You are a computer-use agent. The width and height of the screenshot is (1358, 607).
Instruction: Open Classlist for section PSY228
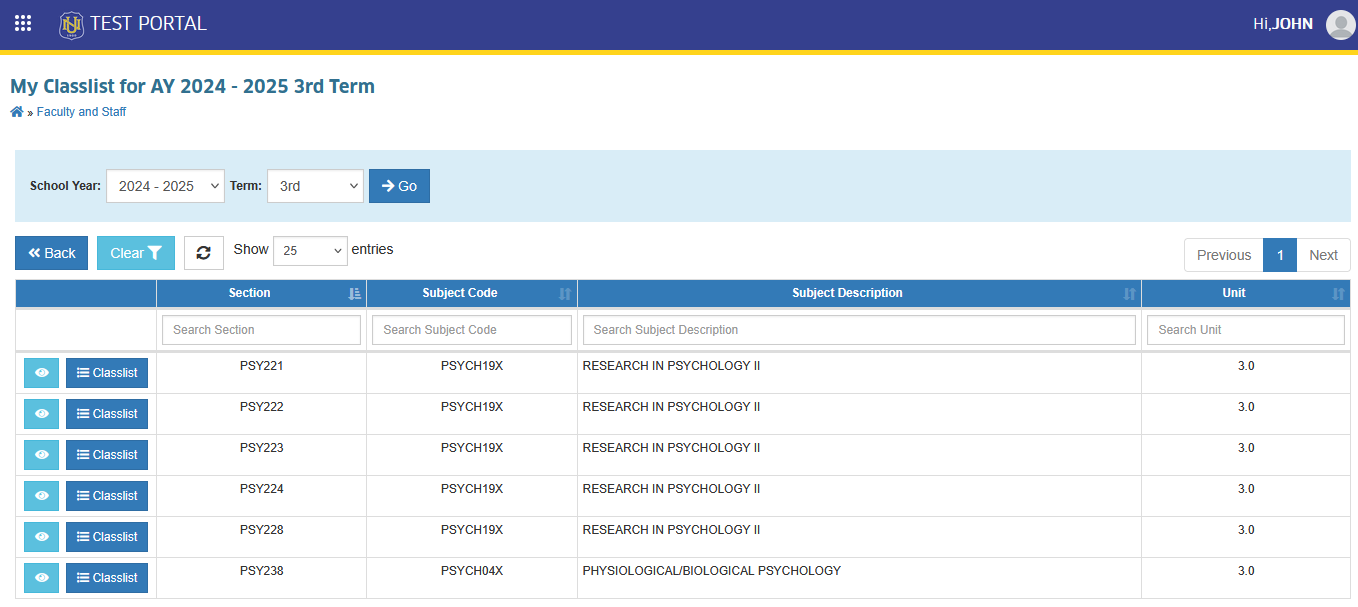[107, 537]
